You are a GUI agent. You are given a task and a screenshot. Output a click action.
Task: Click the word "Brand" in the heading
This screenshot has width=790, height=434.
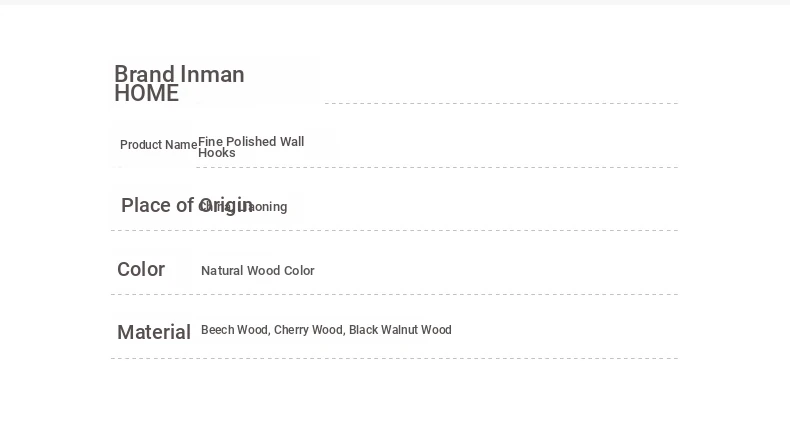coord(145,75)
